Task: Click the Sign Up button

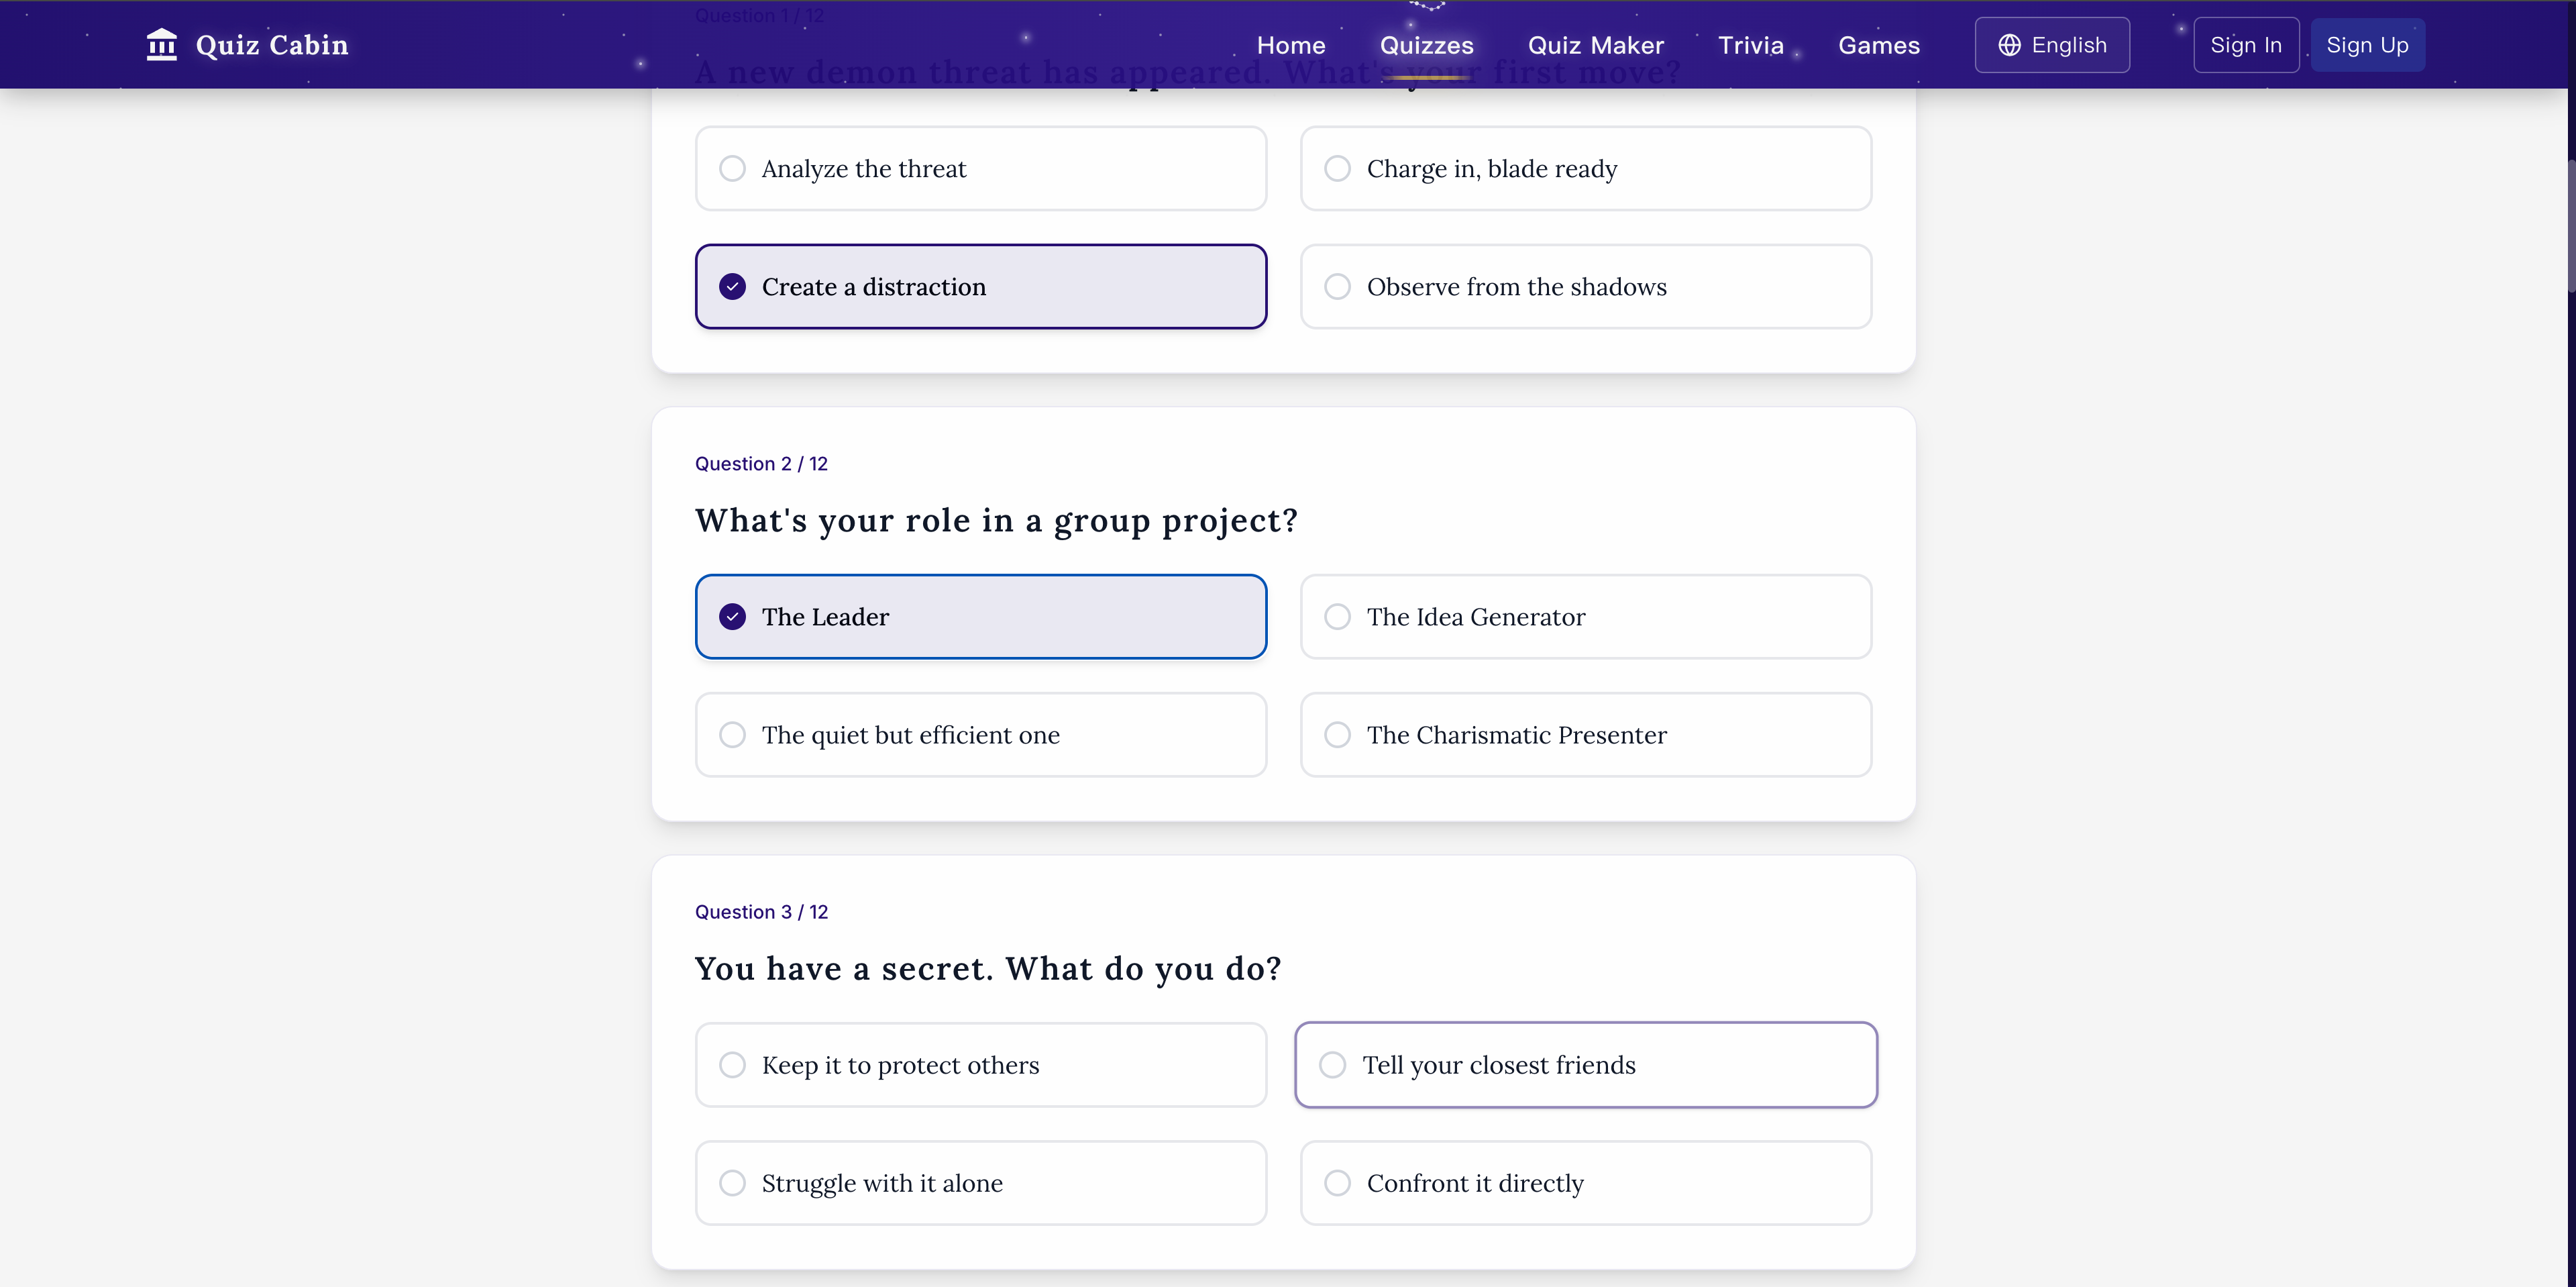Action: [2367, 45]
